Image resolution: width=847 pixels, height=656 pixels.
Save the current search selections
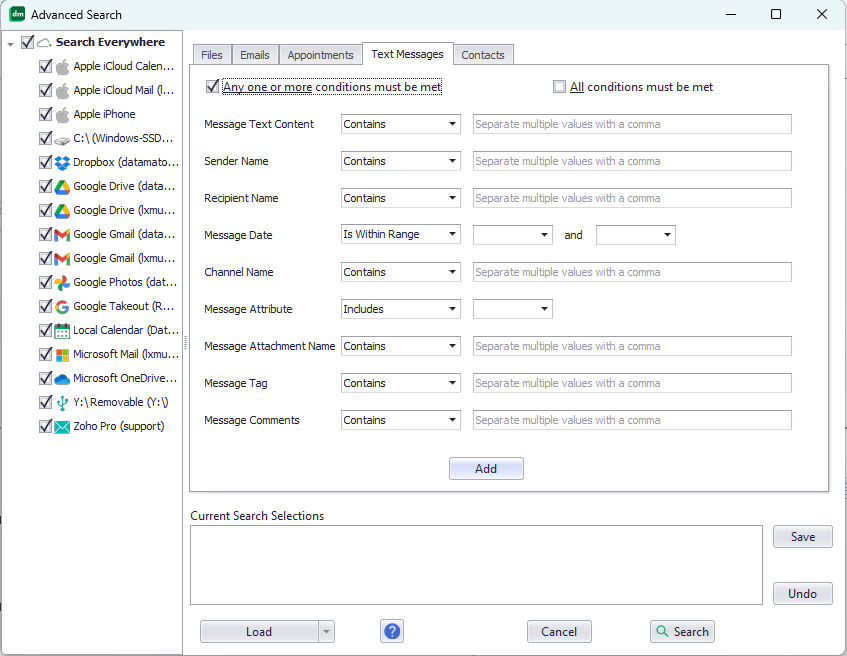[802, 536]
